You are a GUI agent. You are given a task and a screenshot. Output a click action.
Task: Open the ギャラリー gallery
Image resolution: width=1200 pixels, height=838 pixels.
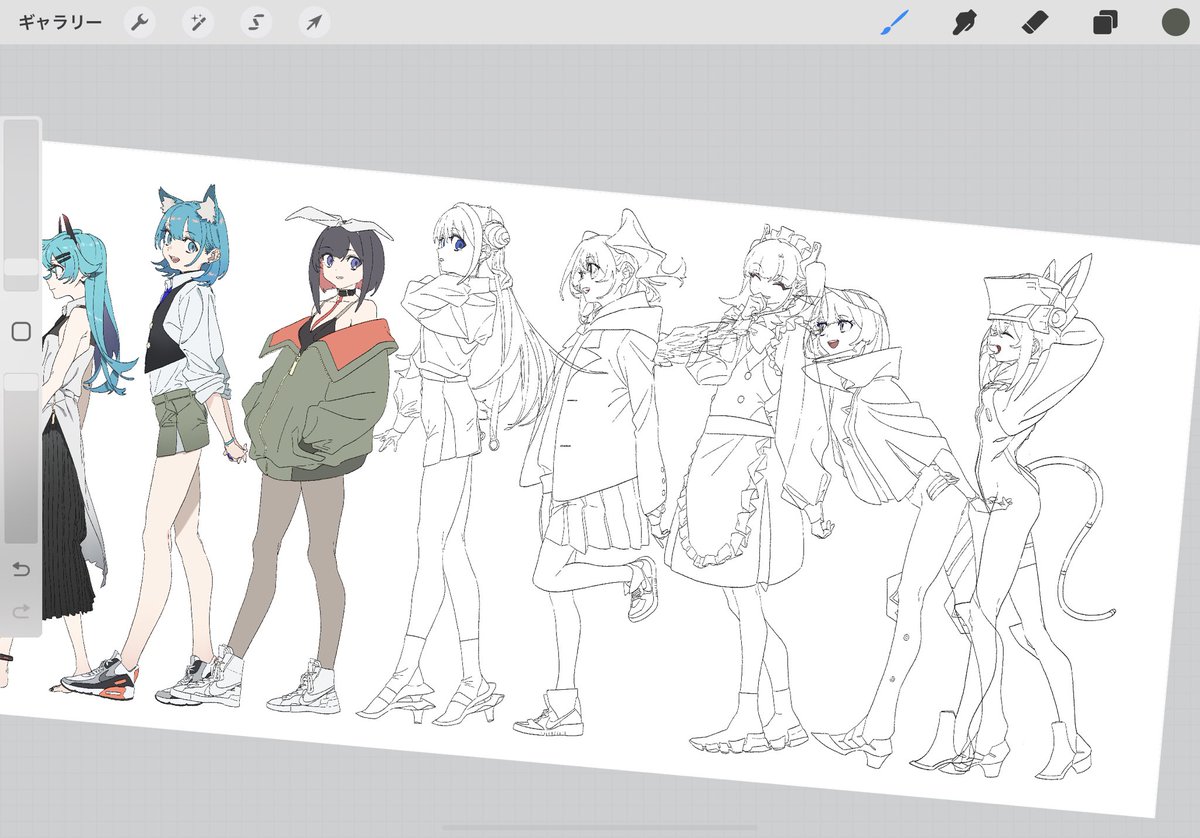(x=60, y=22)
